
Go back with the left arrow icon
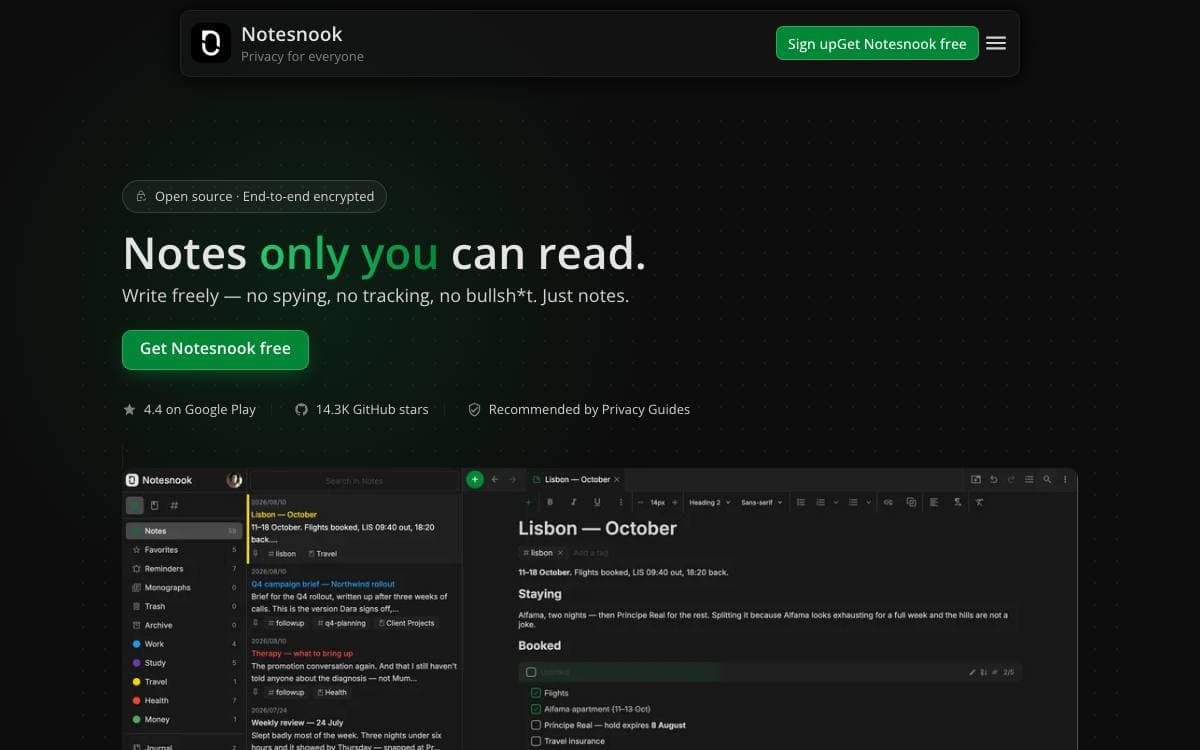[x=494, y=479]
